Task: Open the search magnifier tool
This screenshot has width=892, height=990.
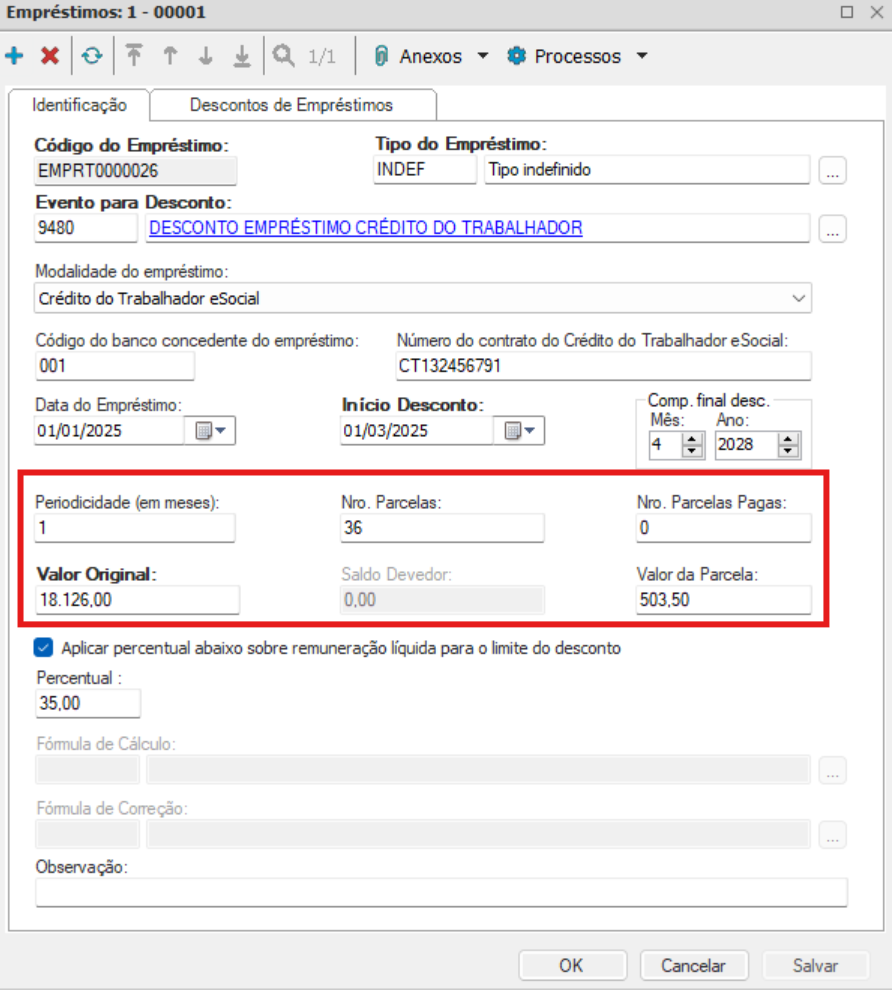Action: (x=283, y=56)
